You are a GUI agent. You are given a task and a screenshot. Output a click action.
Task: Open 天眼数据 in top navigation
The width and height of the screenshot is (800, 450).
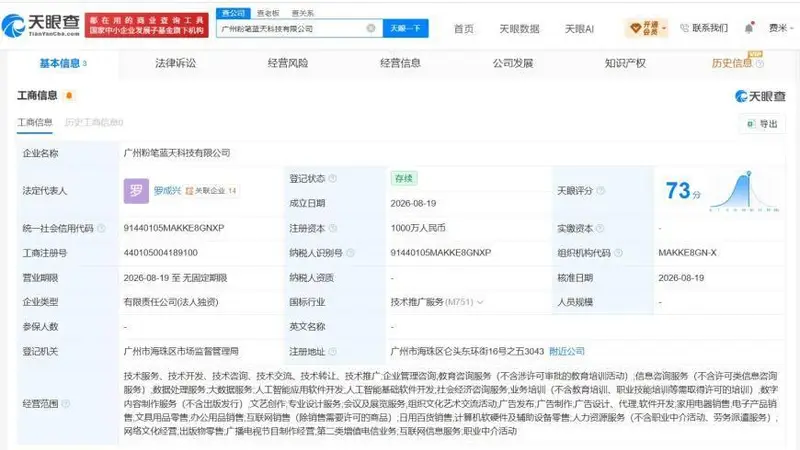(x=519, y=29)
